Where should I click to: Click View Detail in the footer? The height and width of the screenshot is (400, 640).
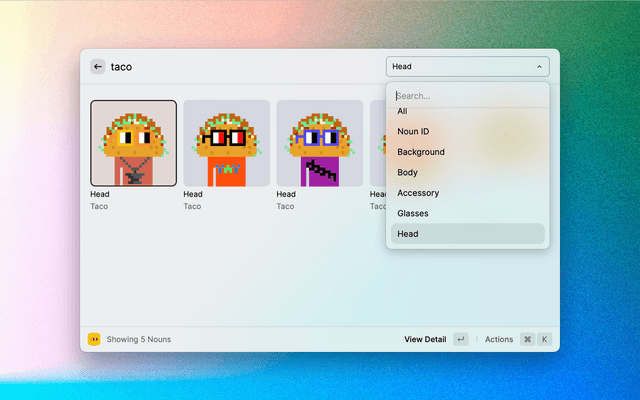coord(425,339)
